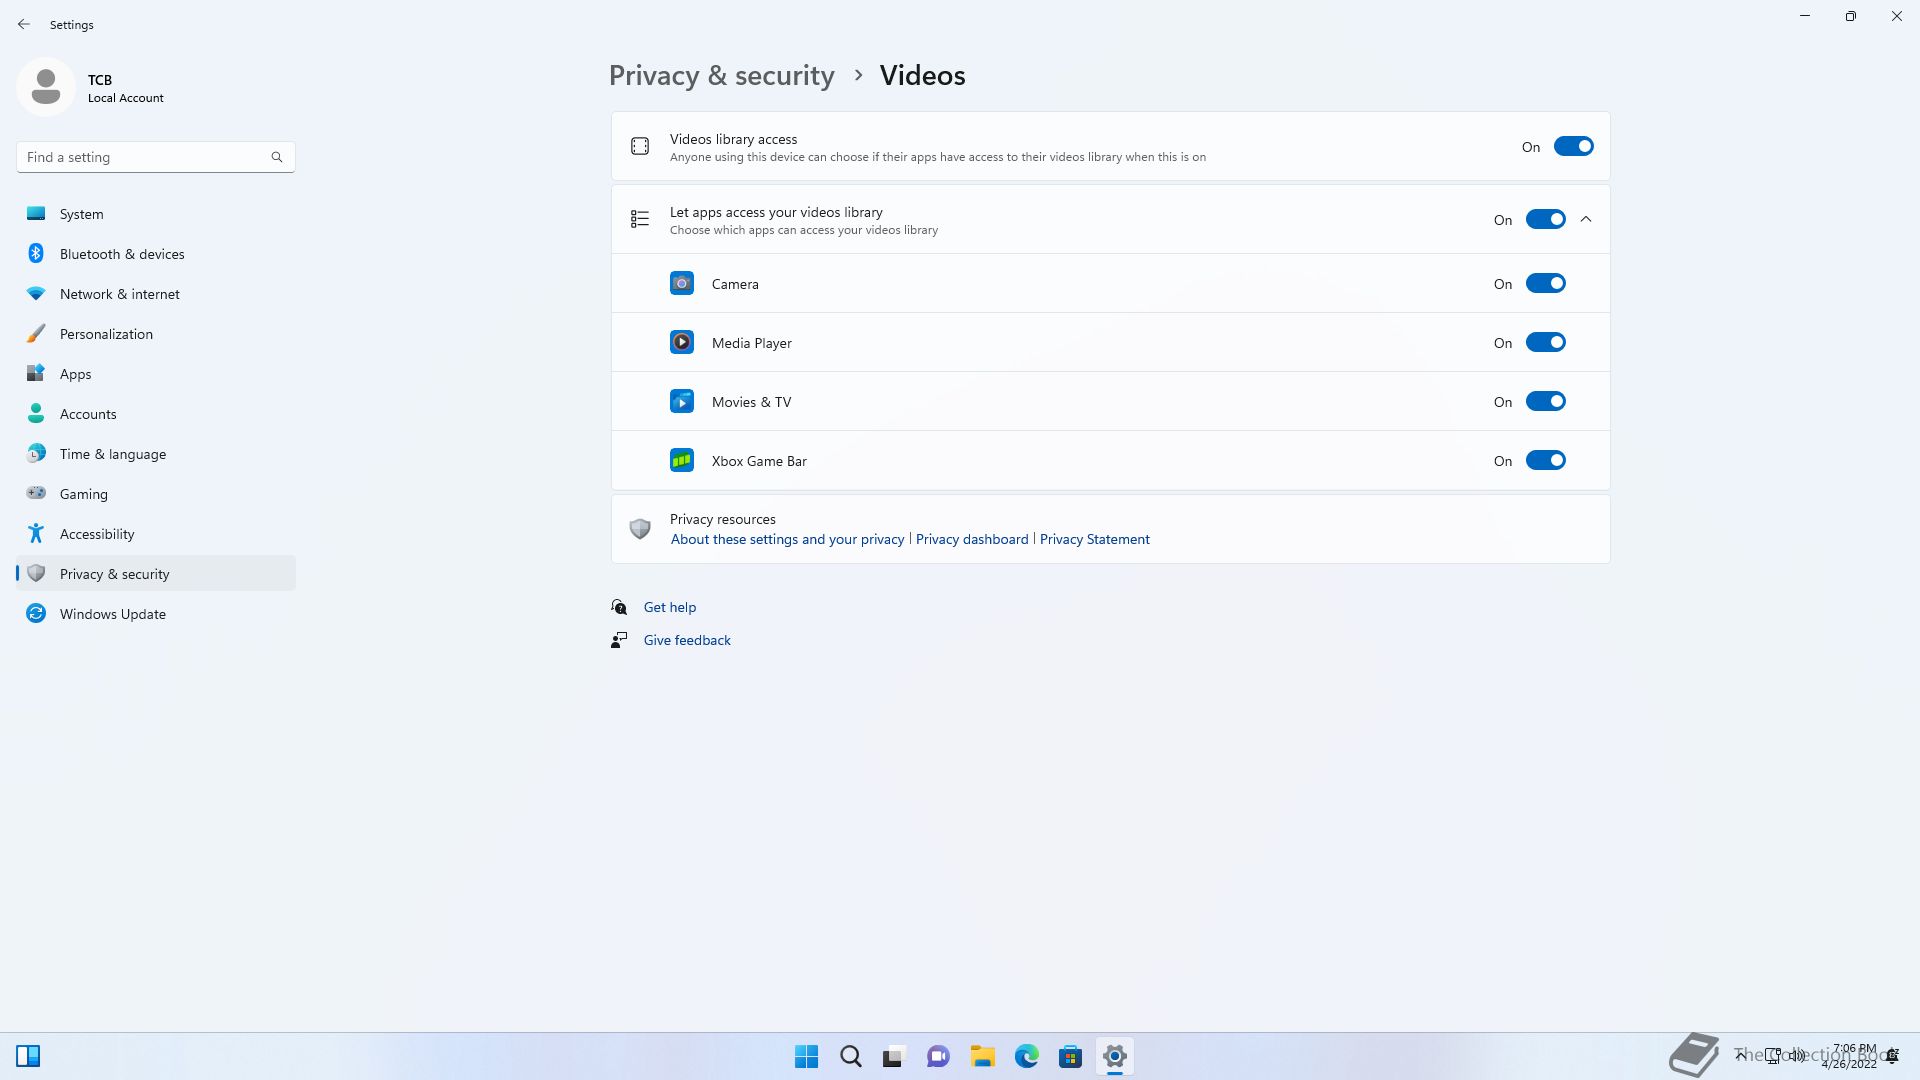
Task: Click the back arrow in Settings
Action: (x=24, y=24)
